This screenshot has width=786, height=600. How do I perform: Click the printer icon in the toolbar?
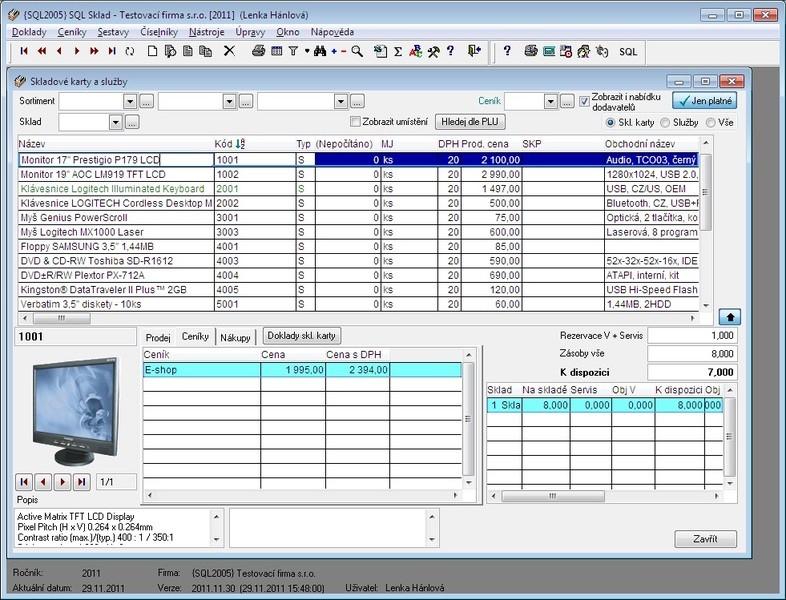258,50
